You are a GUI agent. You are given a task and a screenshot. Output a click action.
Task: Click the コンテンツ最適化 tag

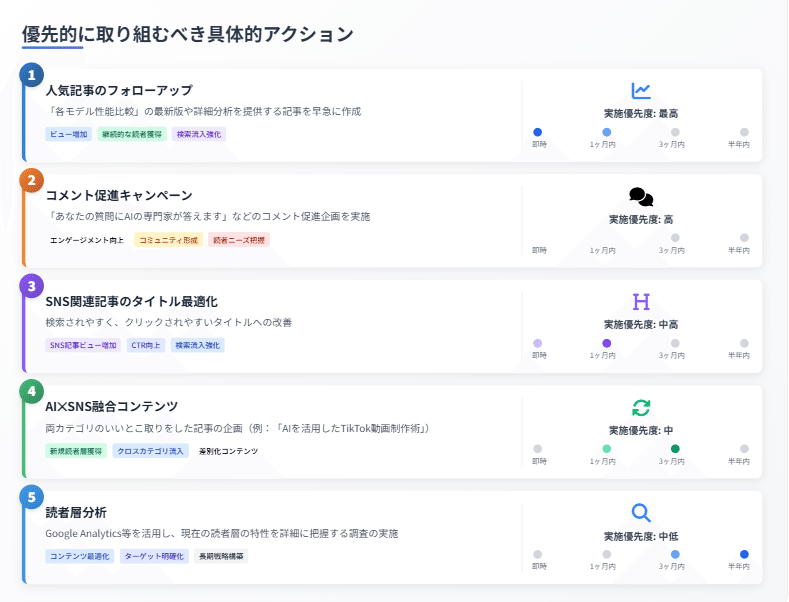tap(80, 556)
